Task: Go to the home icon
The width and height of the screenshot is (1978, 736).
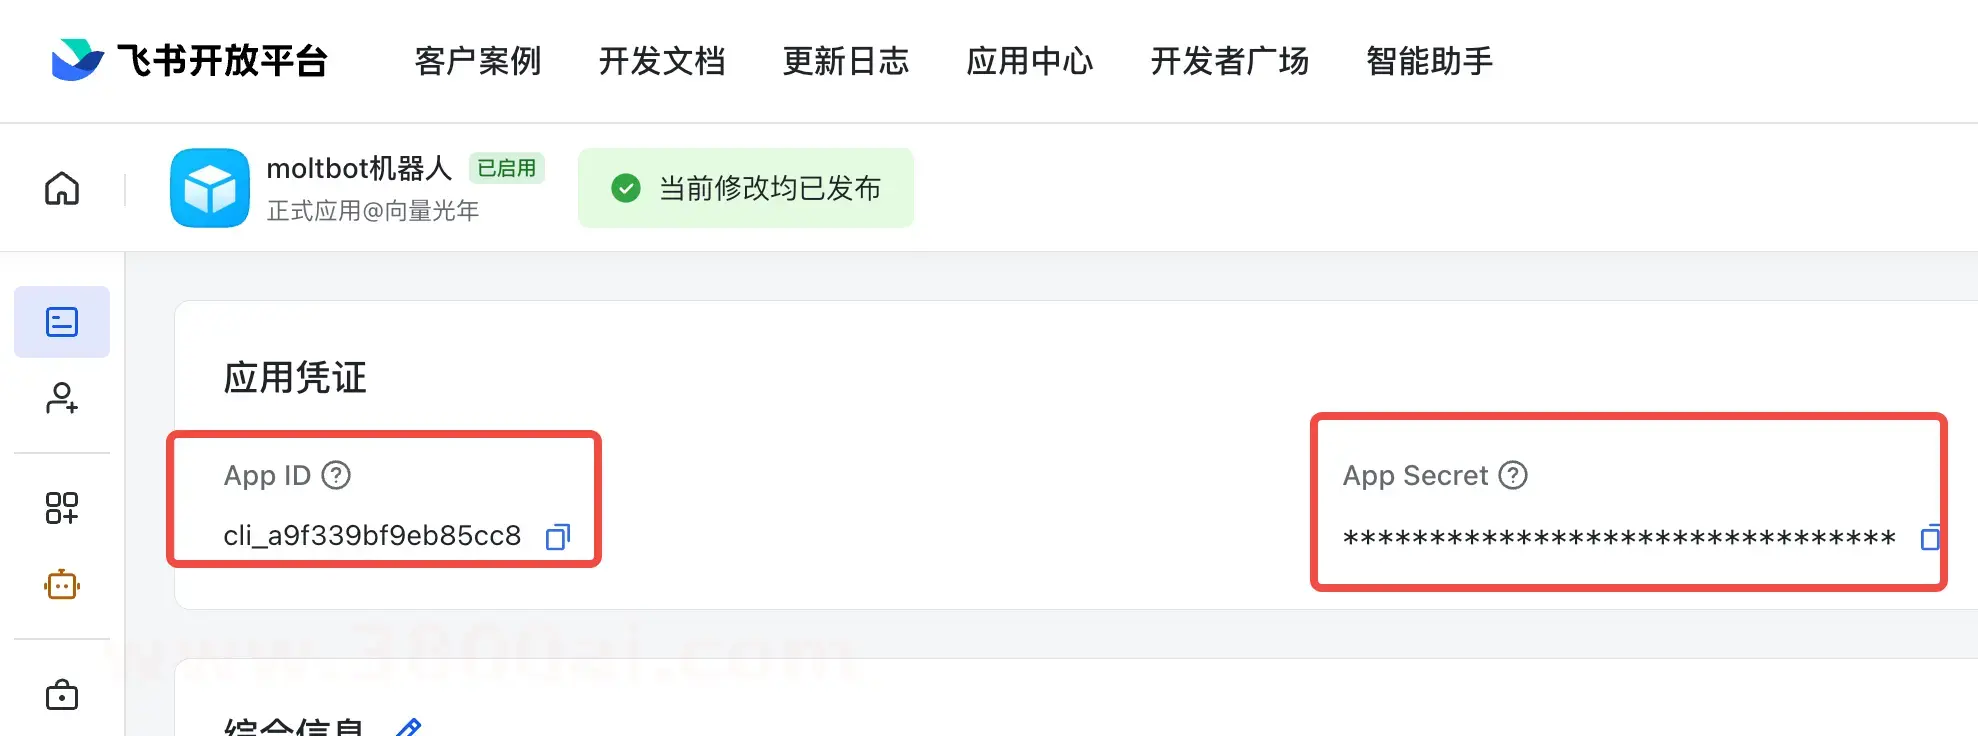Action: coord(62,188)
